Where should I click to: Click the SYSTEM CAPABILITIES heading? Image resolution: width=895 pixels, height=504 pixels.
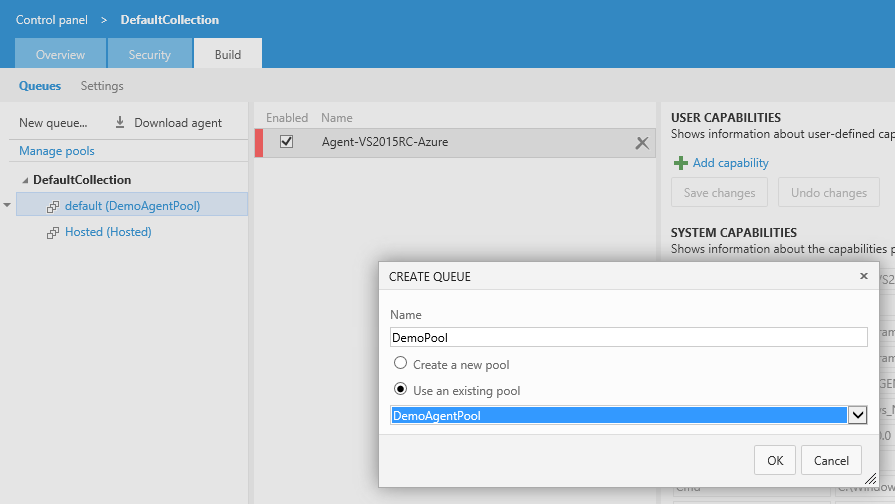point(733,232)
